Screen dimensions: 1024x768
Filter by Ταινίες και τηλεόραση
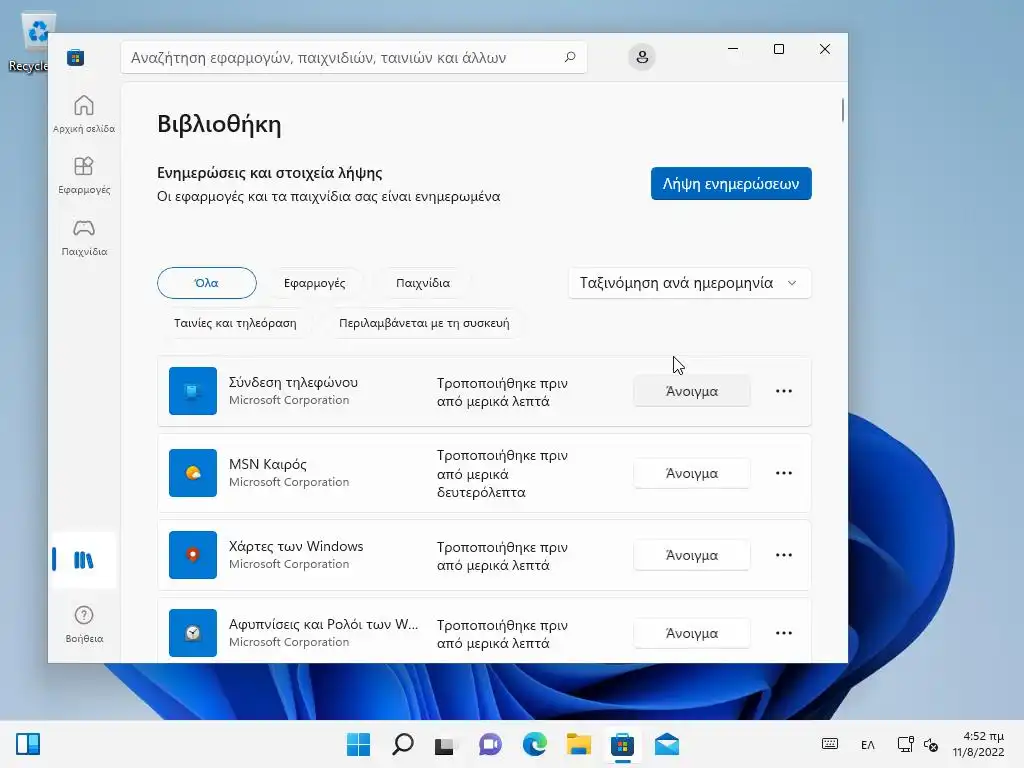tap(235, 323)
